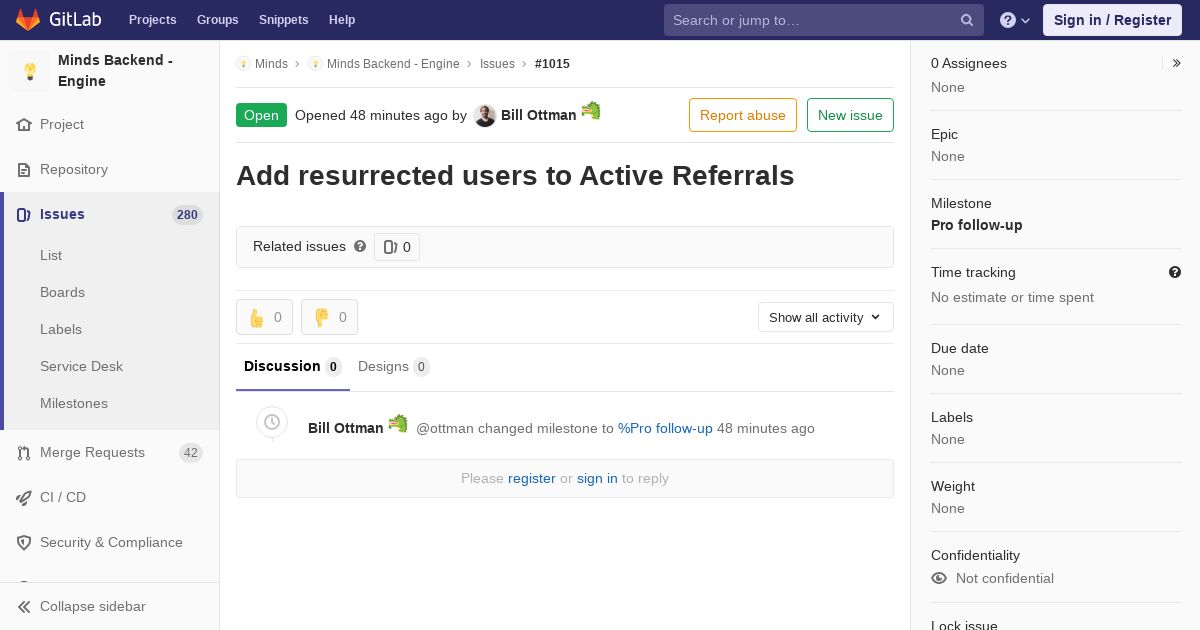Click the New issue button

[850, 115]
